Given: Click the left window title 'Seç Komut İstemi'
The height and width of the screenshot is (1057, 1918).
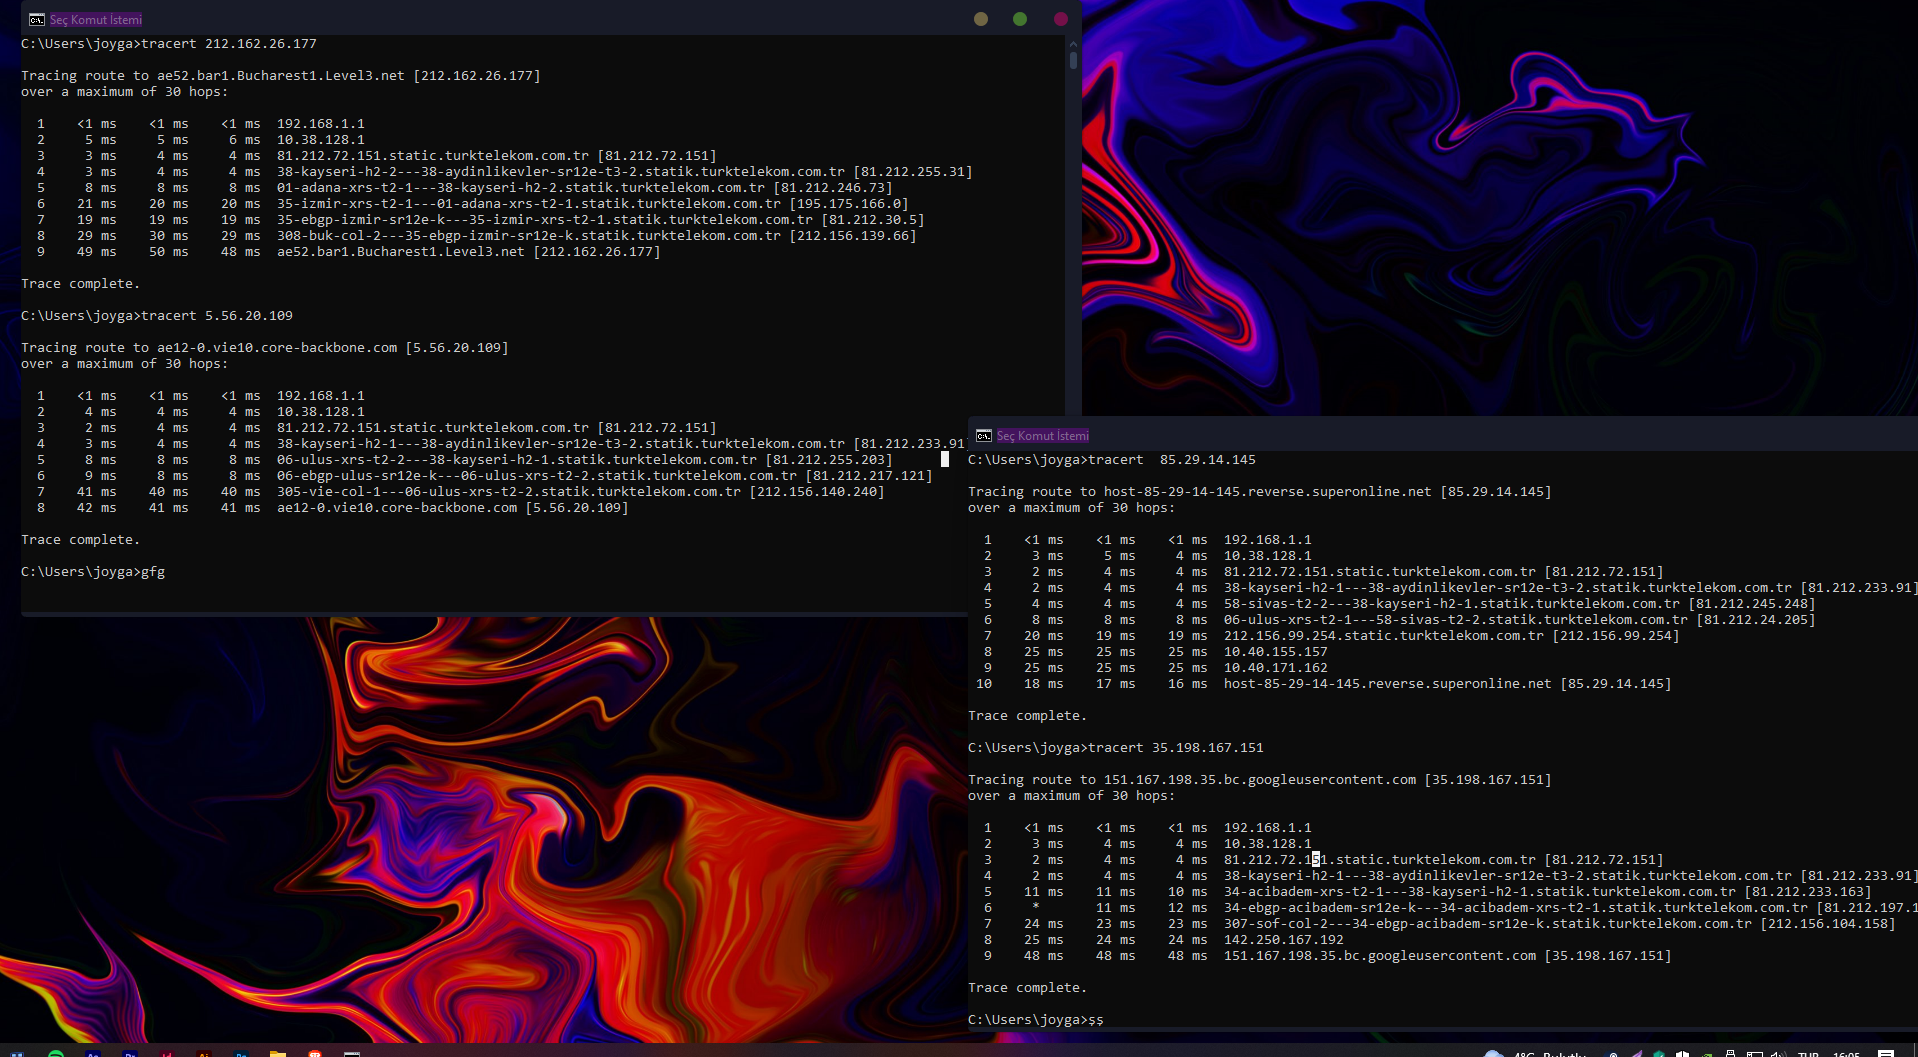Looking at the screenshot, I should 96,20.
